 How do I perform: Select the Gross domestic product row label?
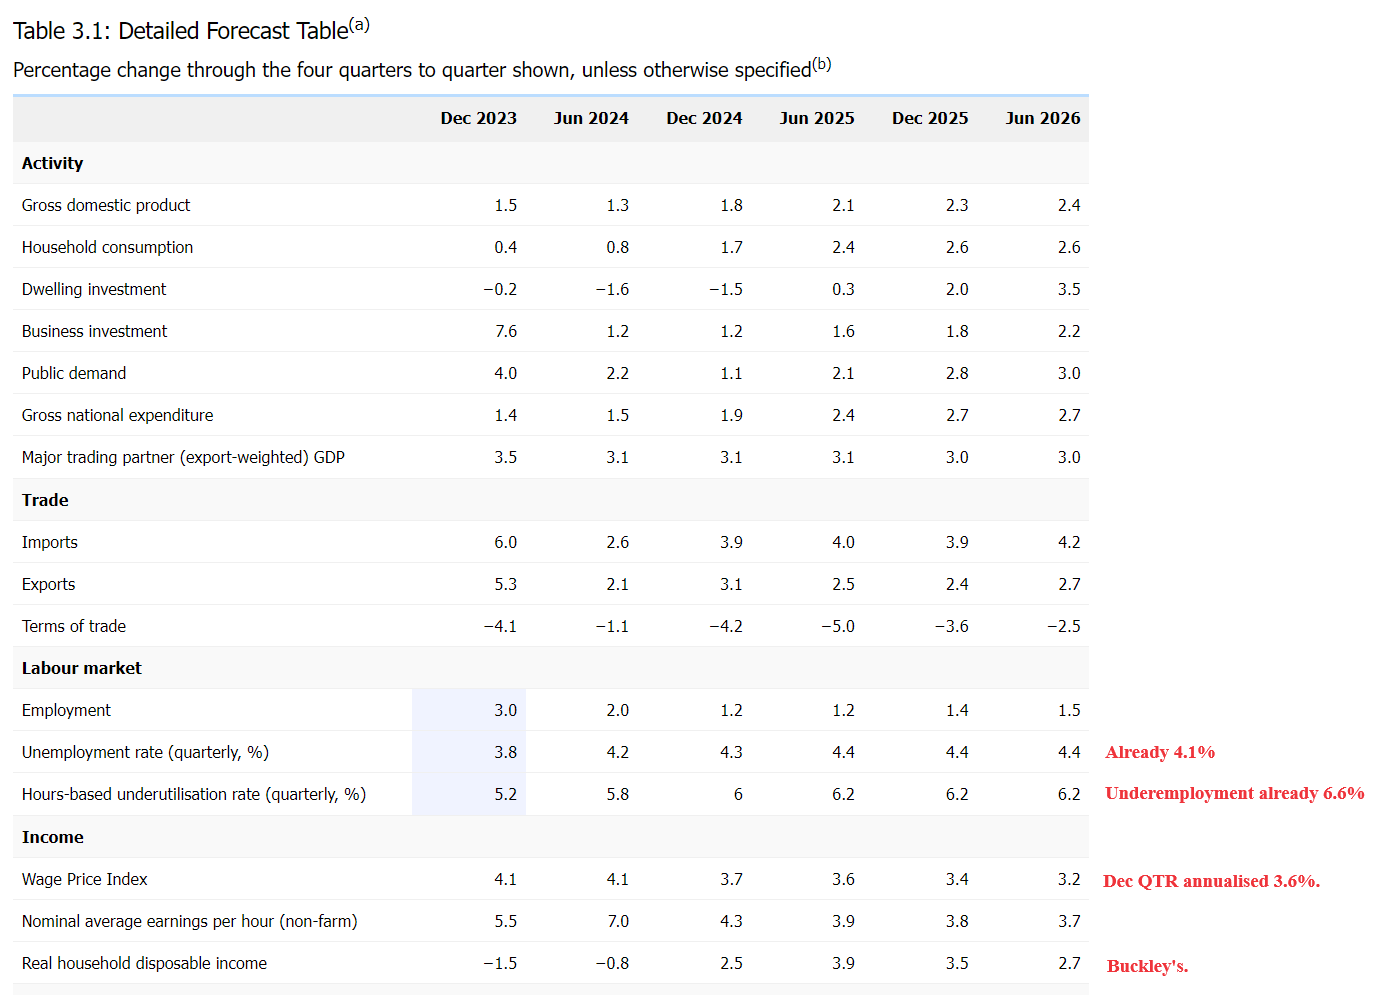point(106,205)
